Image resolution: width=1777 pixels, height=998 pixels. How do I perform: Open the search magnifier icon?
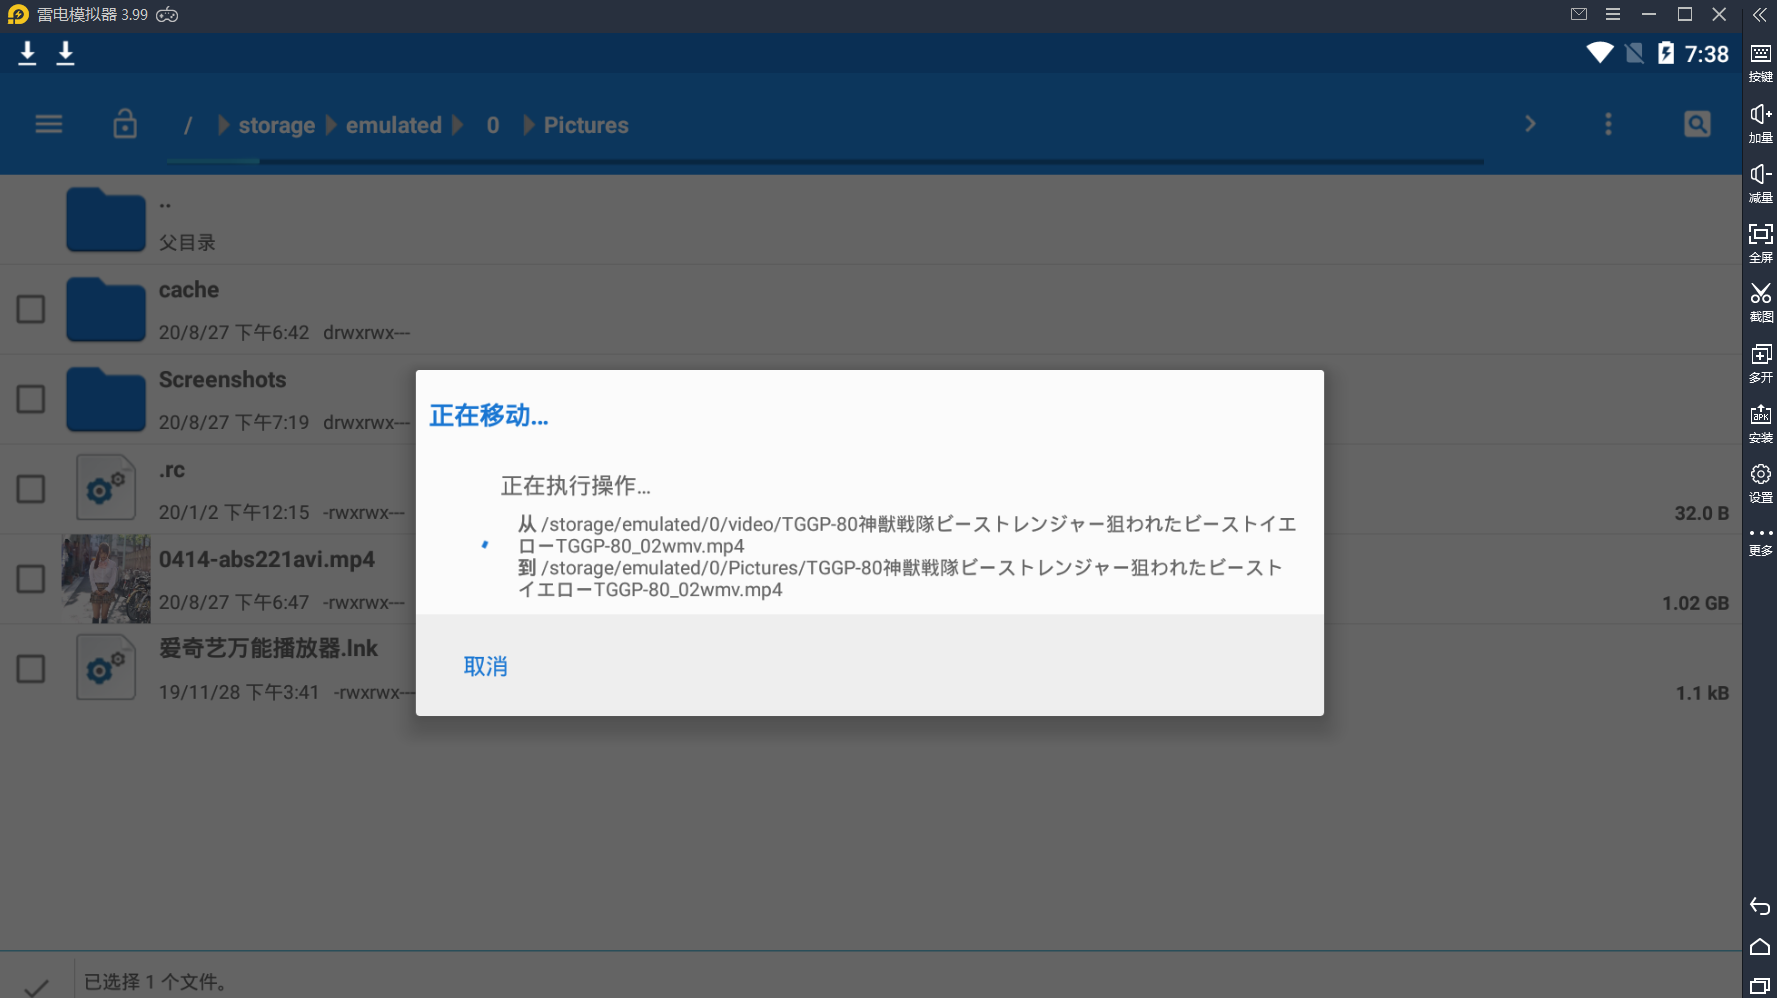coord(1696,124)
